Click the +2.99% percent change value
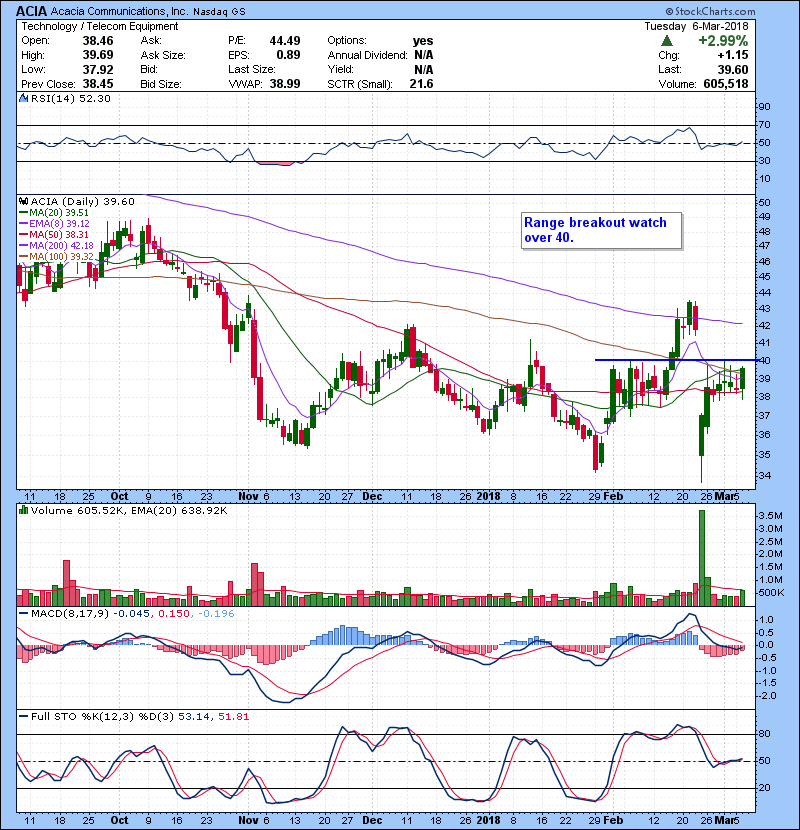This screenshot has height=830, width=800. [723, 41]
